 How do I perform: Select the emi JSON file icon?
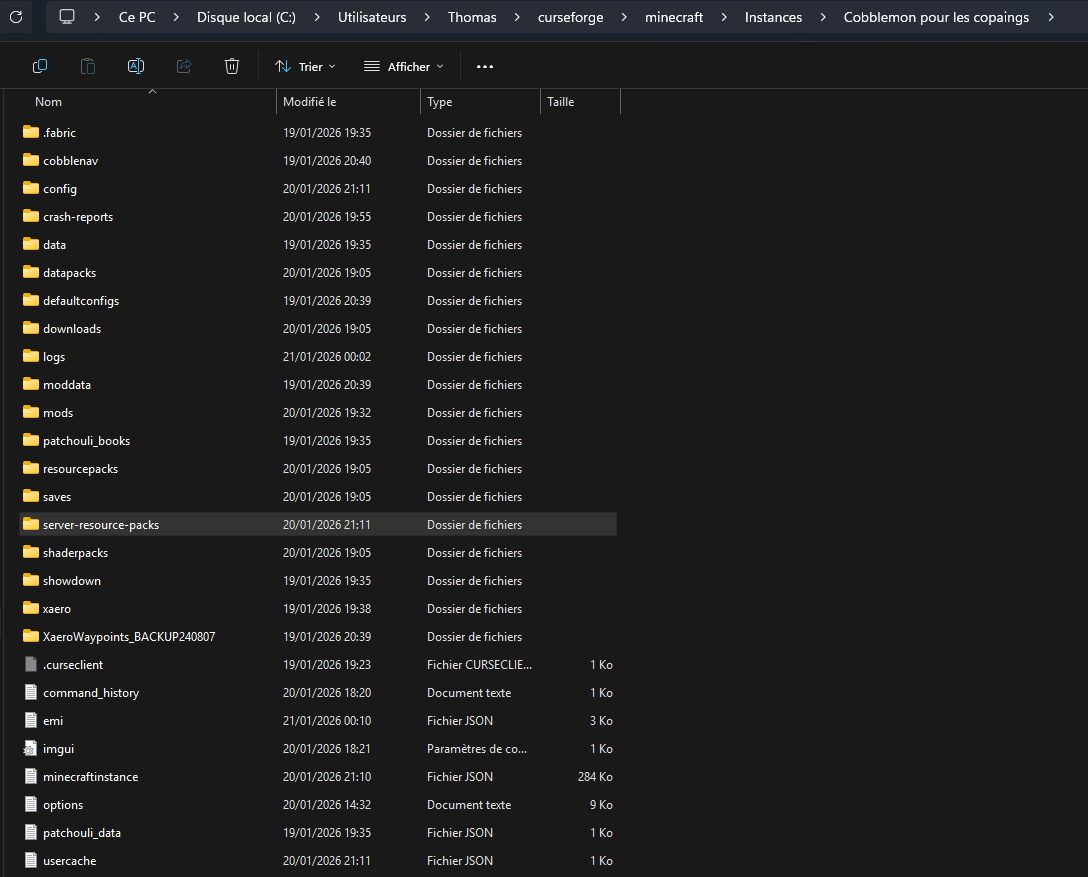point(31,720)
